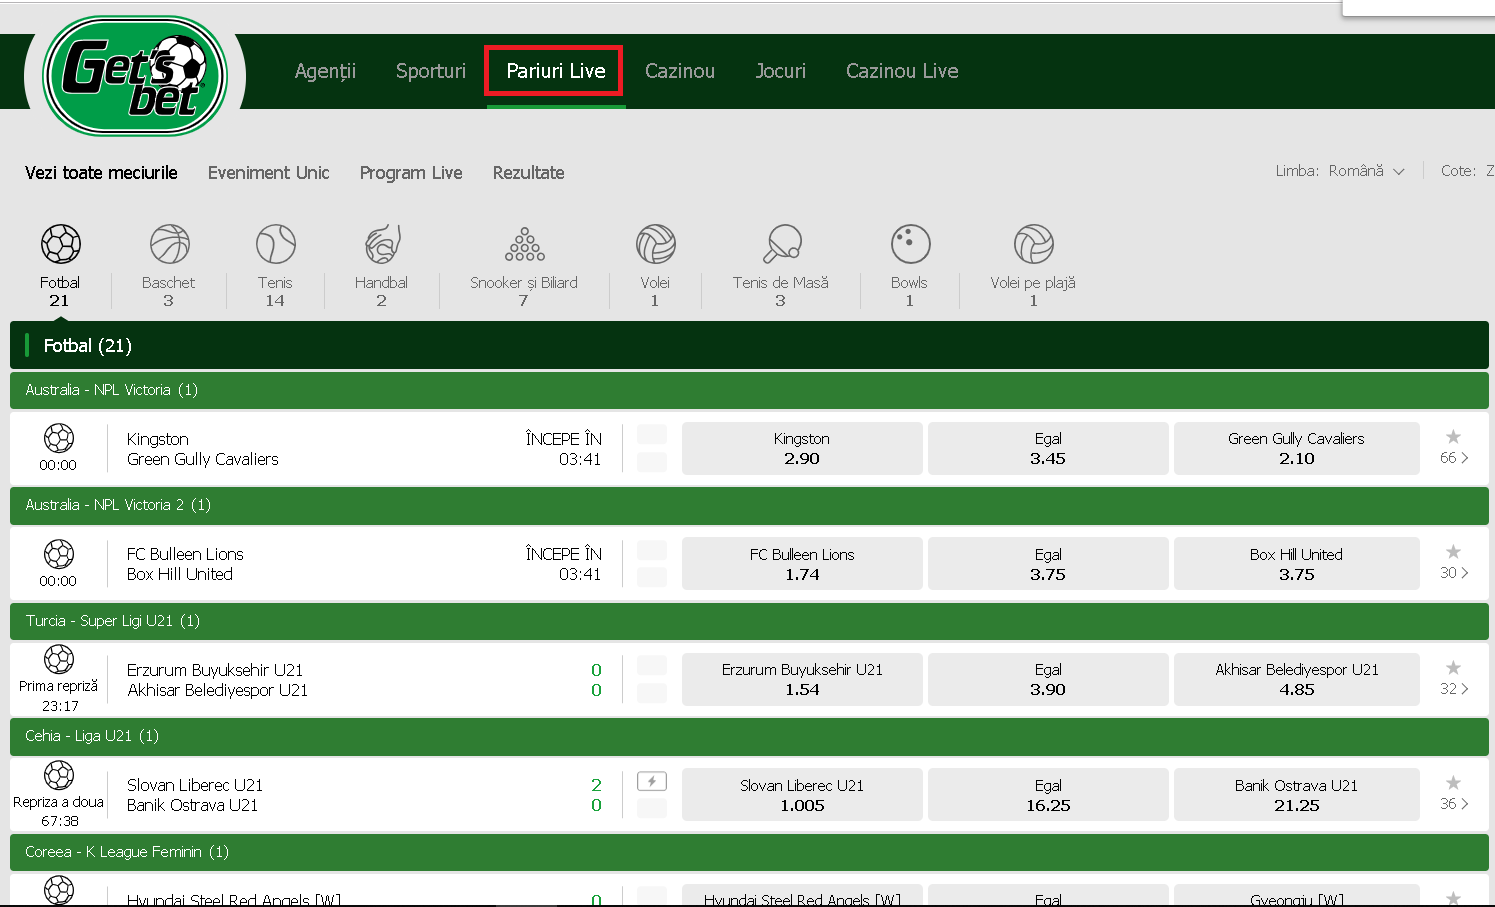Collapse the Turcia - Super Ligi U21 header
Screen dimensions: 1495x907
749,621
